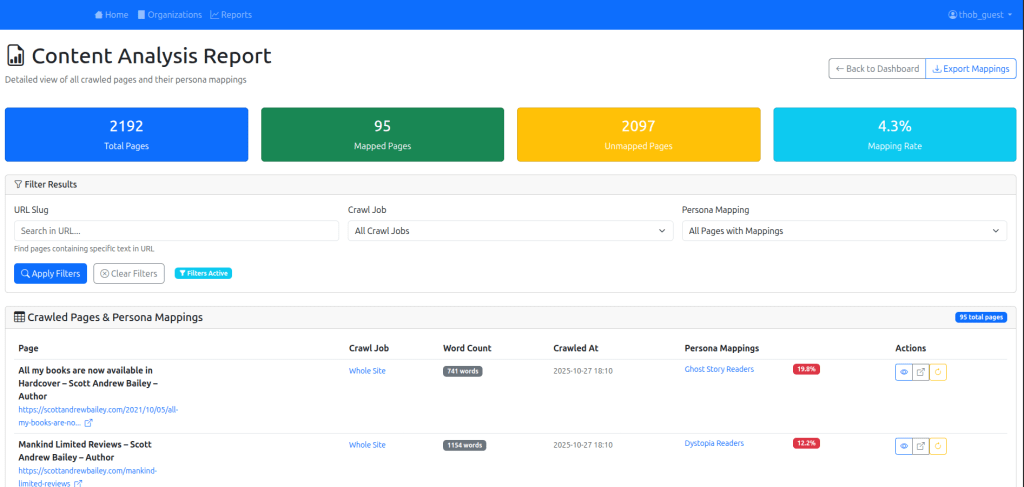Open the Crawl Job dropdown

(x=510, y=231)
